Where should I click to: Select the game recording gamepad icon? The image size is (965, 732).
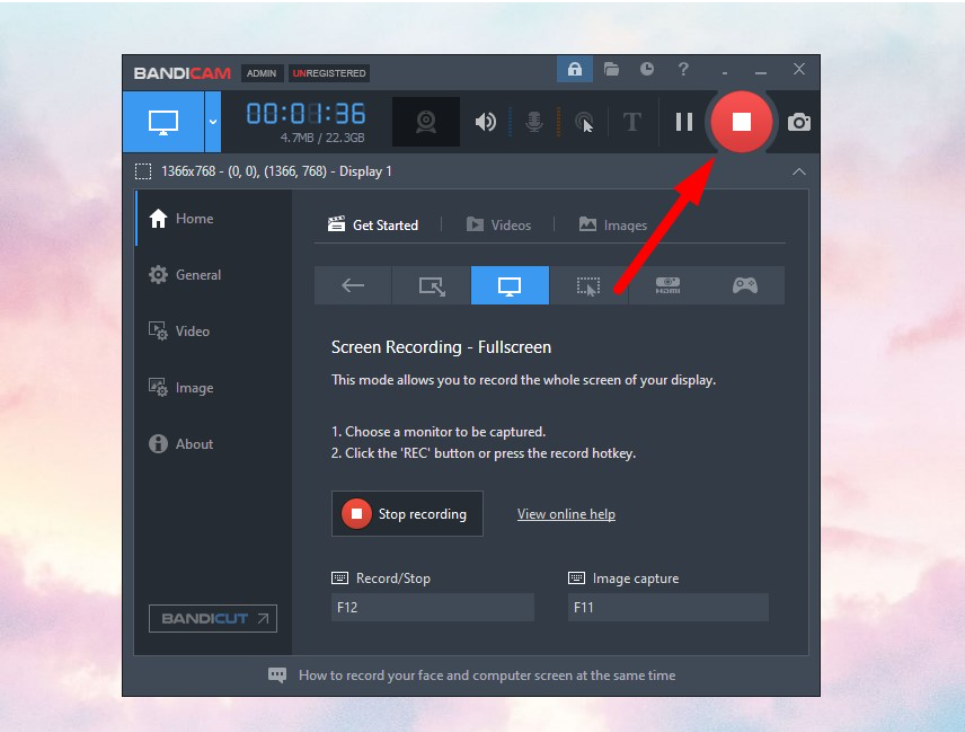tap(745, 285)
